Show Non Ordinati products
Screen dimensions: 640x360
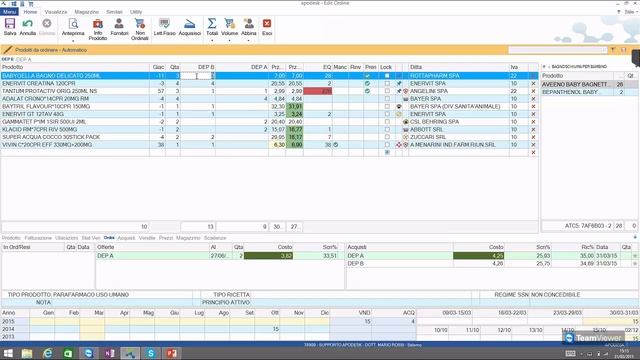click(x=140, y=29)
